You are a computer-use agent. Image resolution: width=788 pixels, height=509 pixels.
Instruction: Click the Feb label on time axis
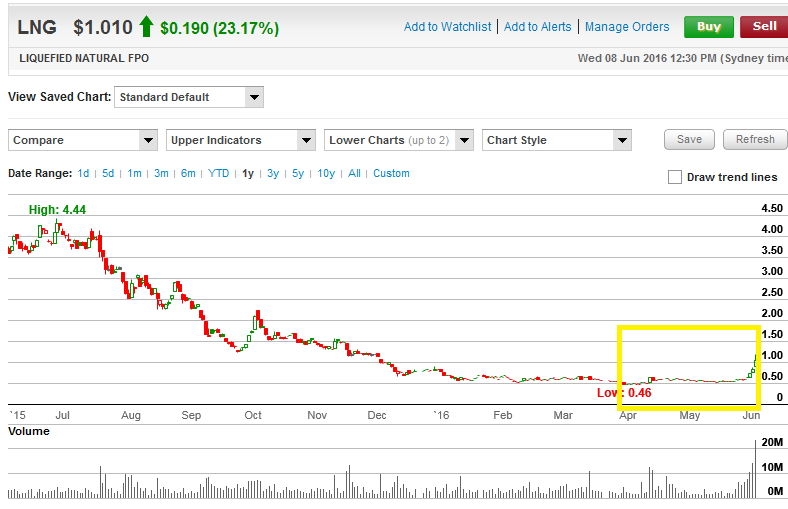click(x=503, y=415)
